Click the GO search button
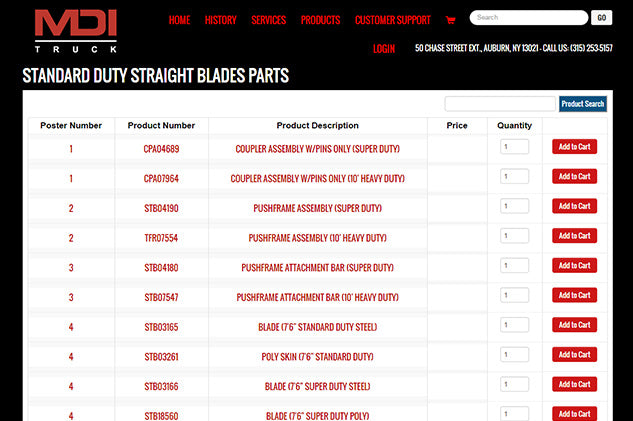This screenshot has height=421, width=633. point(602,18)
